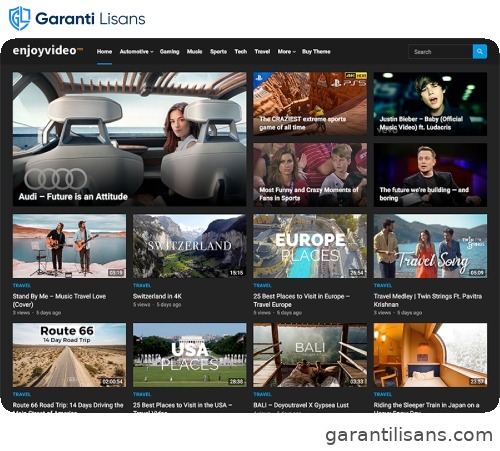Click TRAVEL tag above 25 Best Places Europe

click(262, 285)
